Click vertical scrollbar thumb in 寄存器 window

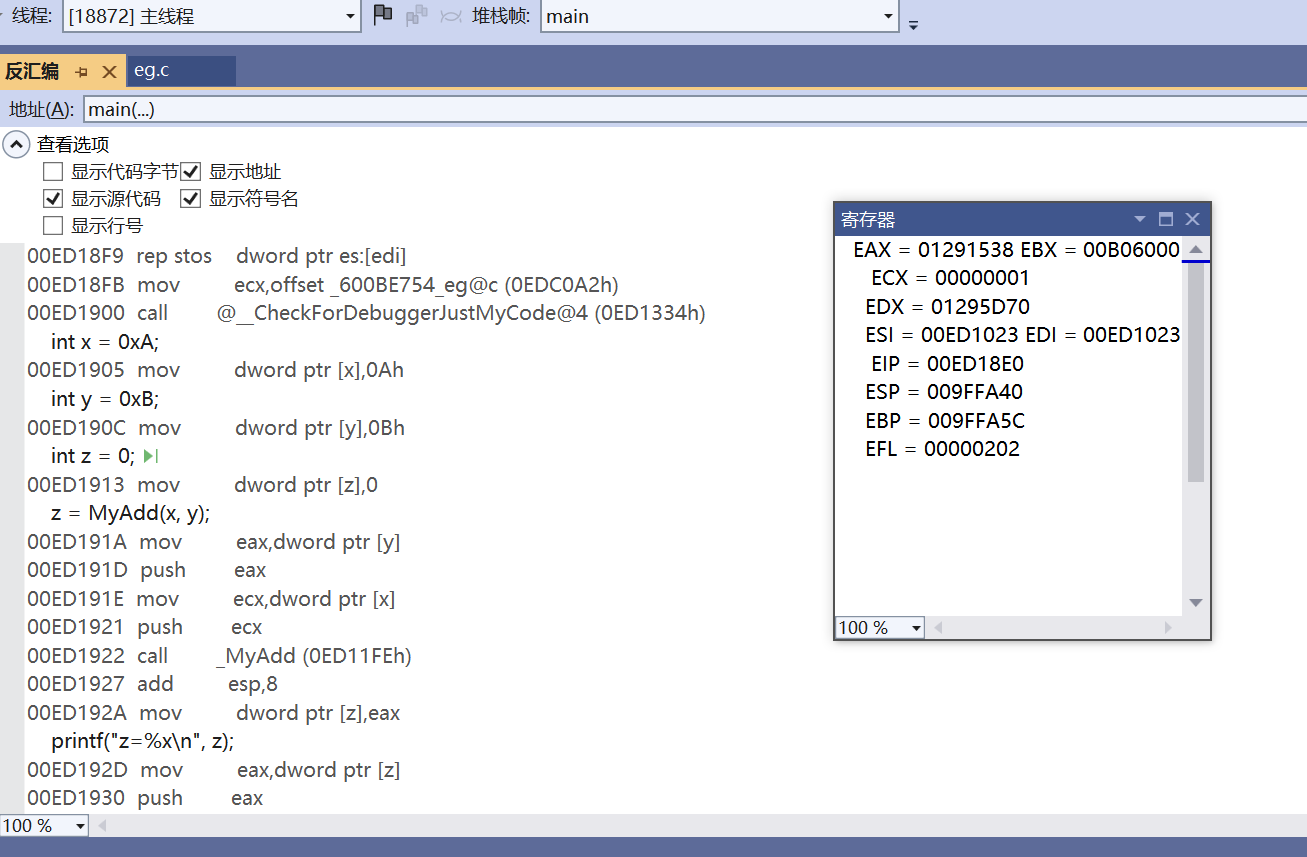pos(1195,372)
